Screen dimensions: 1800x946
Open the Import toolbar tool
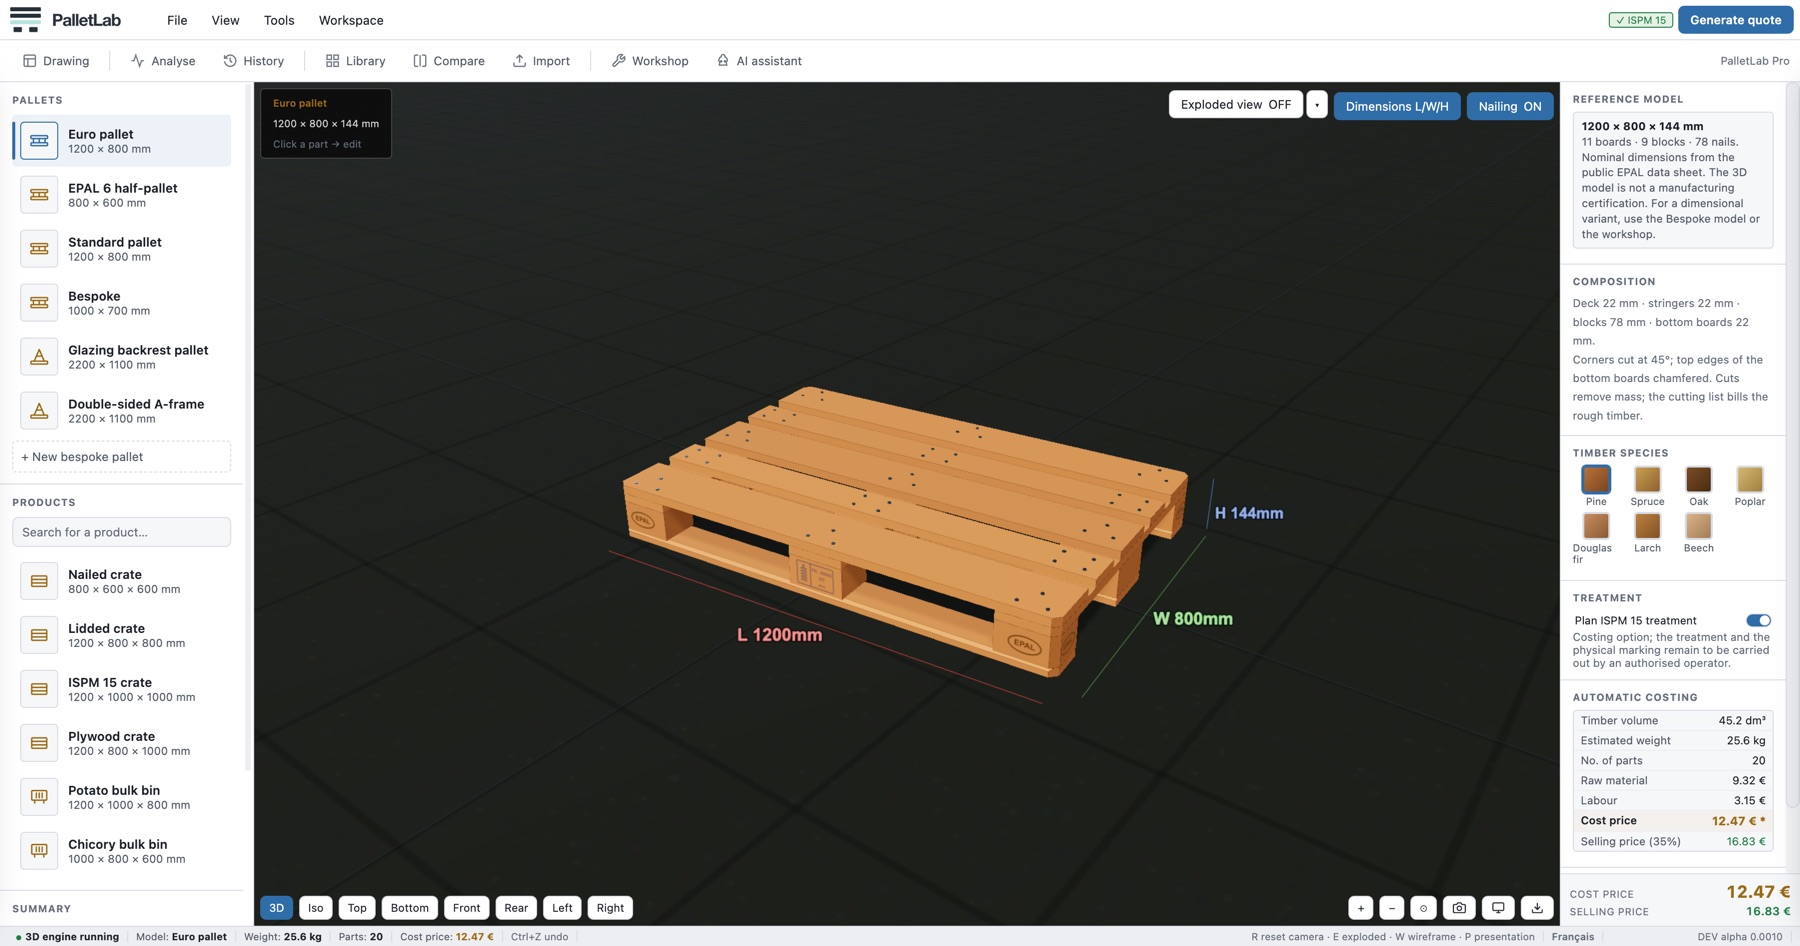[541, 61]
